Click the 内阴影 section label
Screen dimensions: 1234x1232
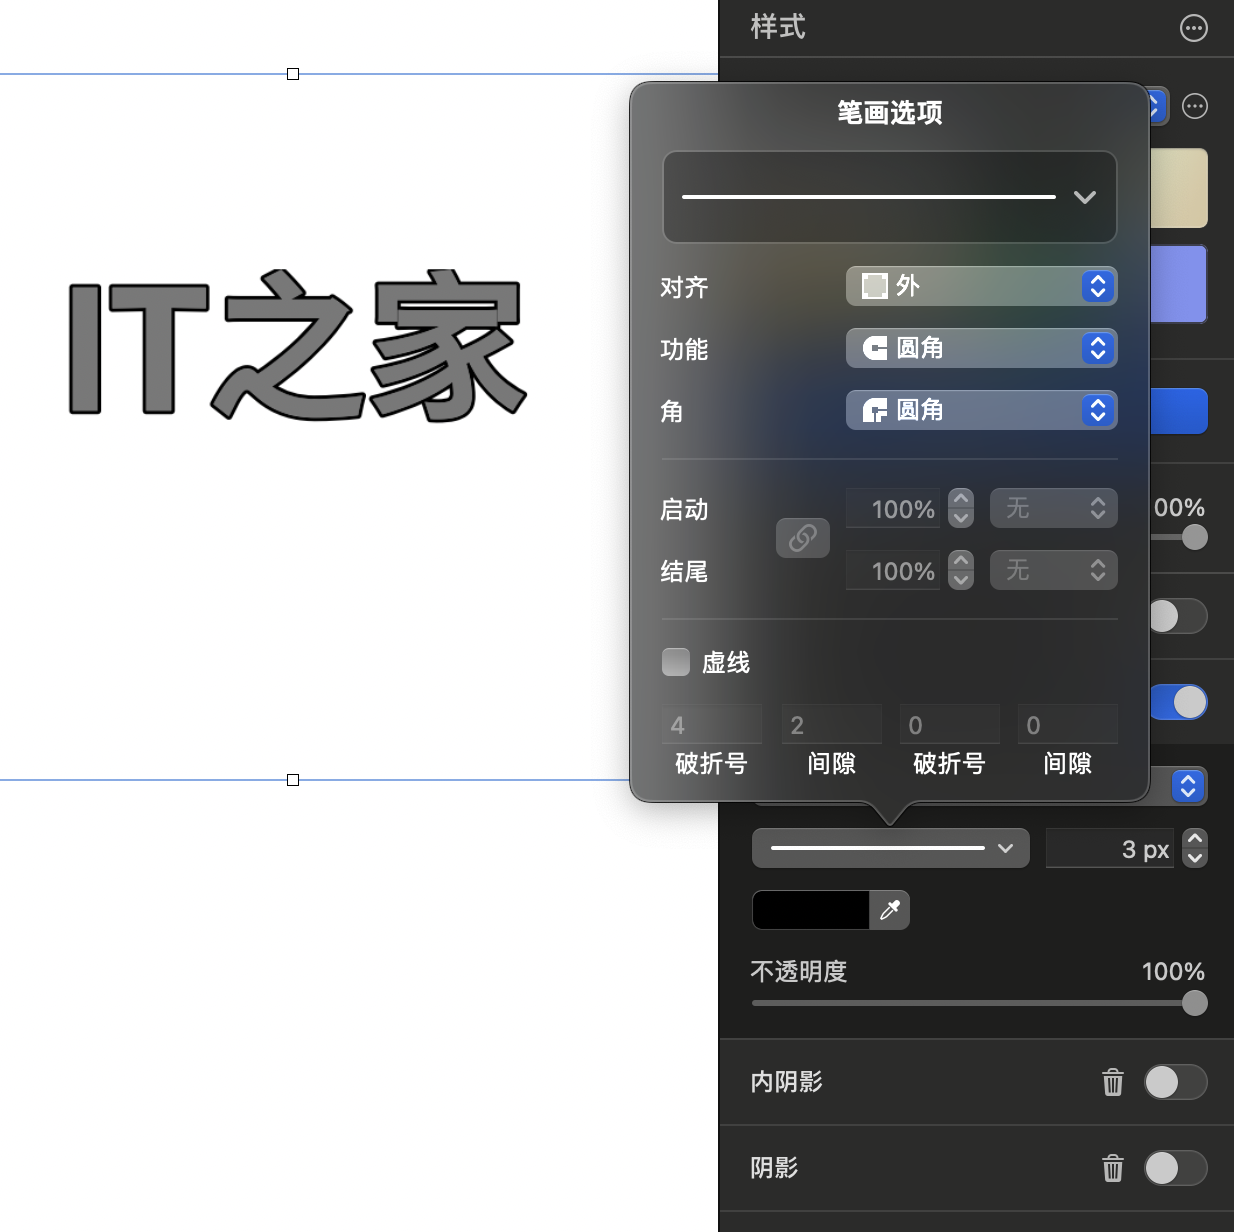(x=787, y=1082)
